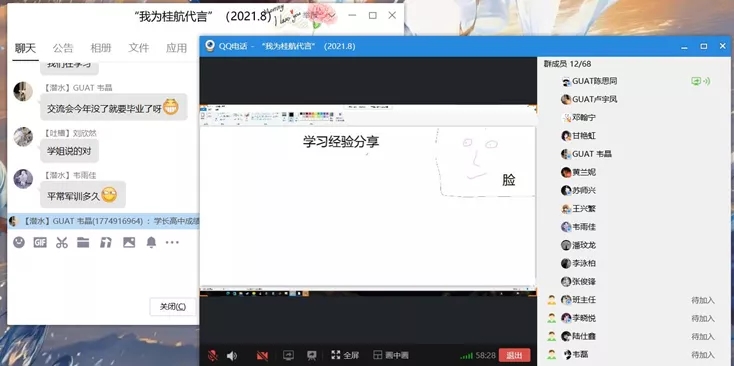Turn on the camera in the call
This screenshot has width=734, height=366.
pos(262,355)
